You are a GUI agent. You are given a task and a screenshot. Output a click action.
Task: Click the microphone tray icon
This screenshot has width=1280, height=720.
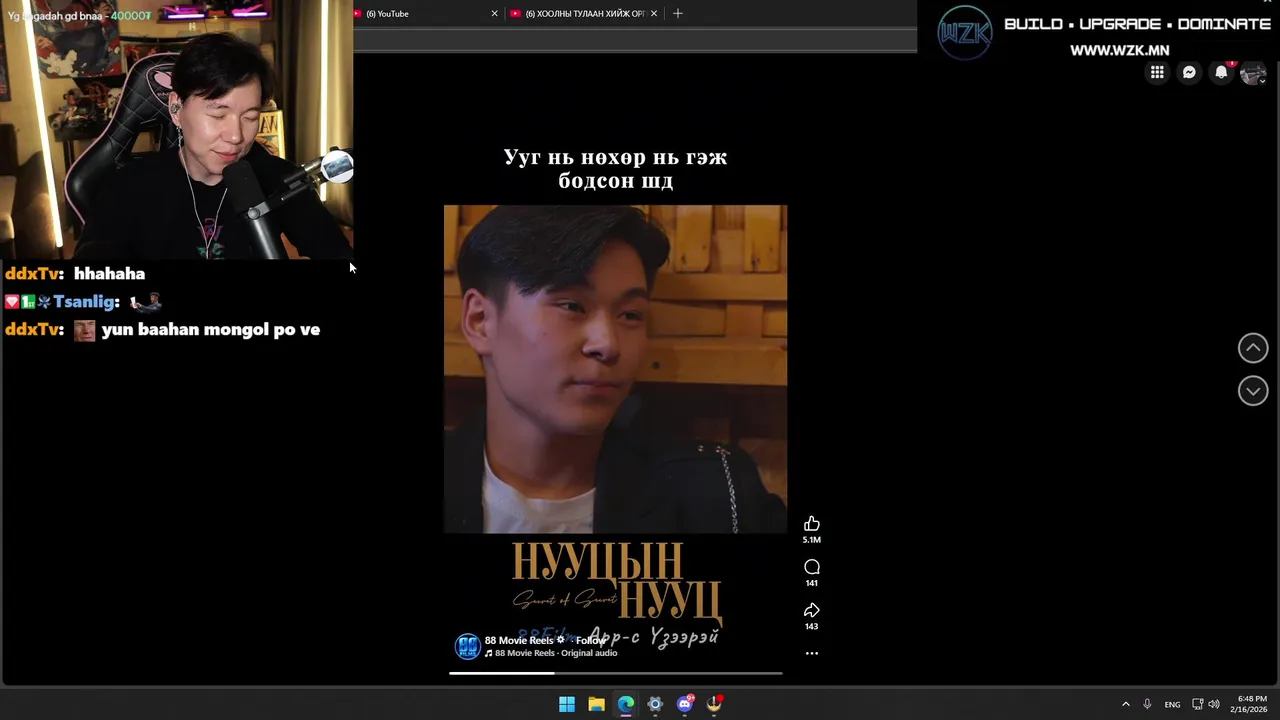(x=1147, y=704)
